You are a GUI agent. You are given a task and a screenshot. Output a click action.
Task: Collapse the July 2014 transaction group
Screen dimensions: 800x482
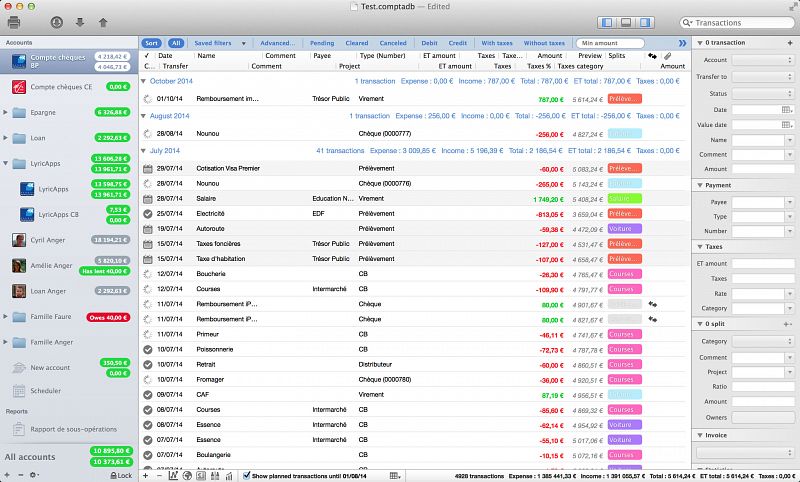[143, 150]
